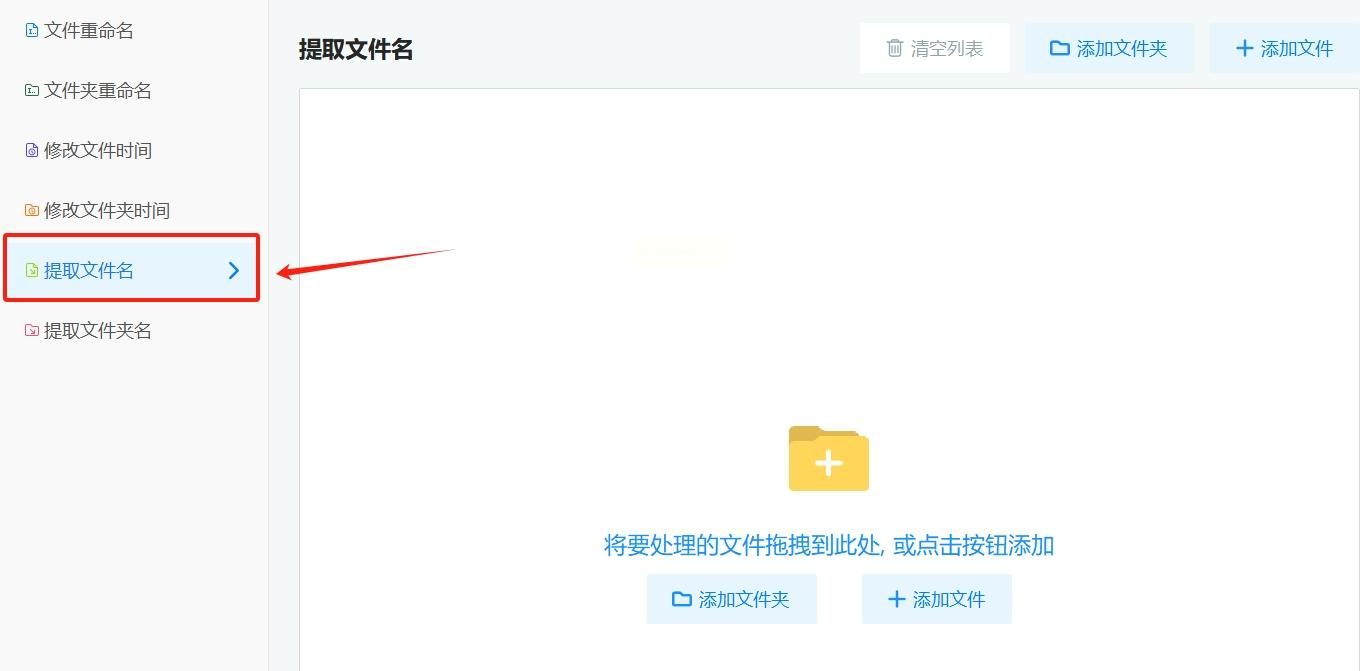Click the green 提取文件名 icon

(32, 270)
